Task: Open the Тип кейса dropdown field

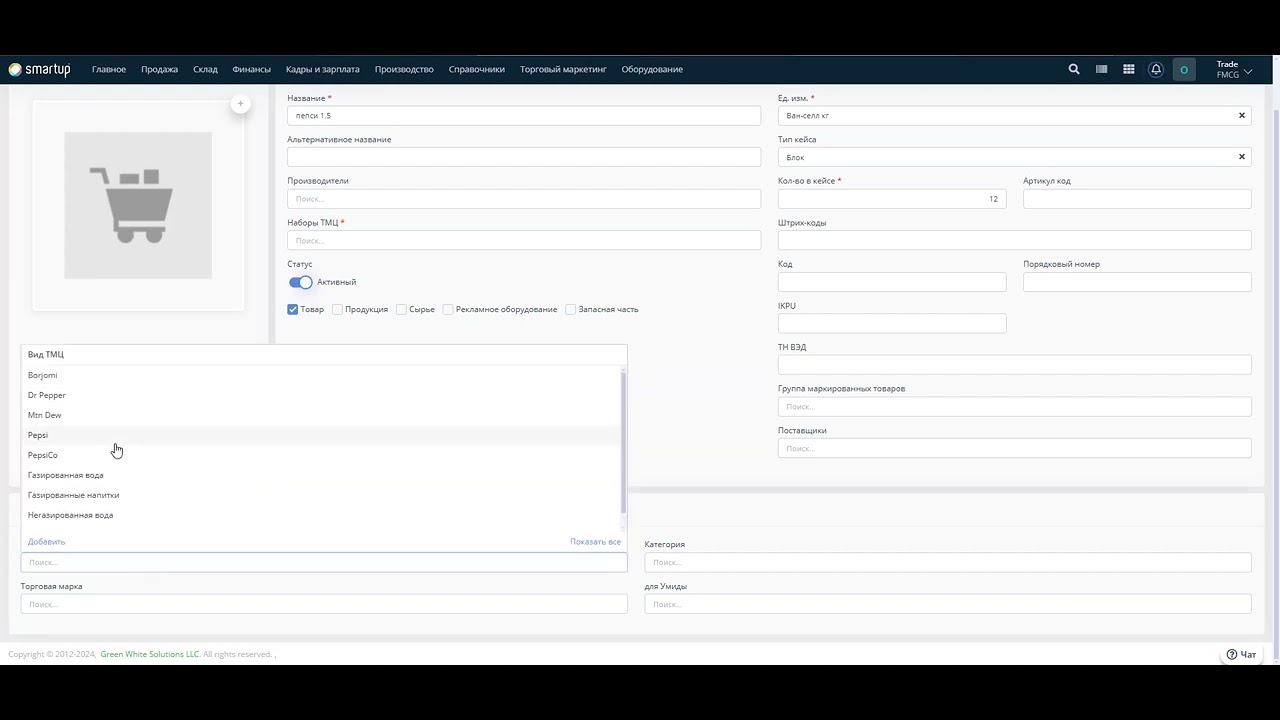Action: [1014, 157]
